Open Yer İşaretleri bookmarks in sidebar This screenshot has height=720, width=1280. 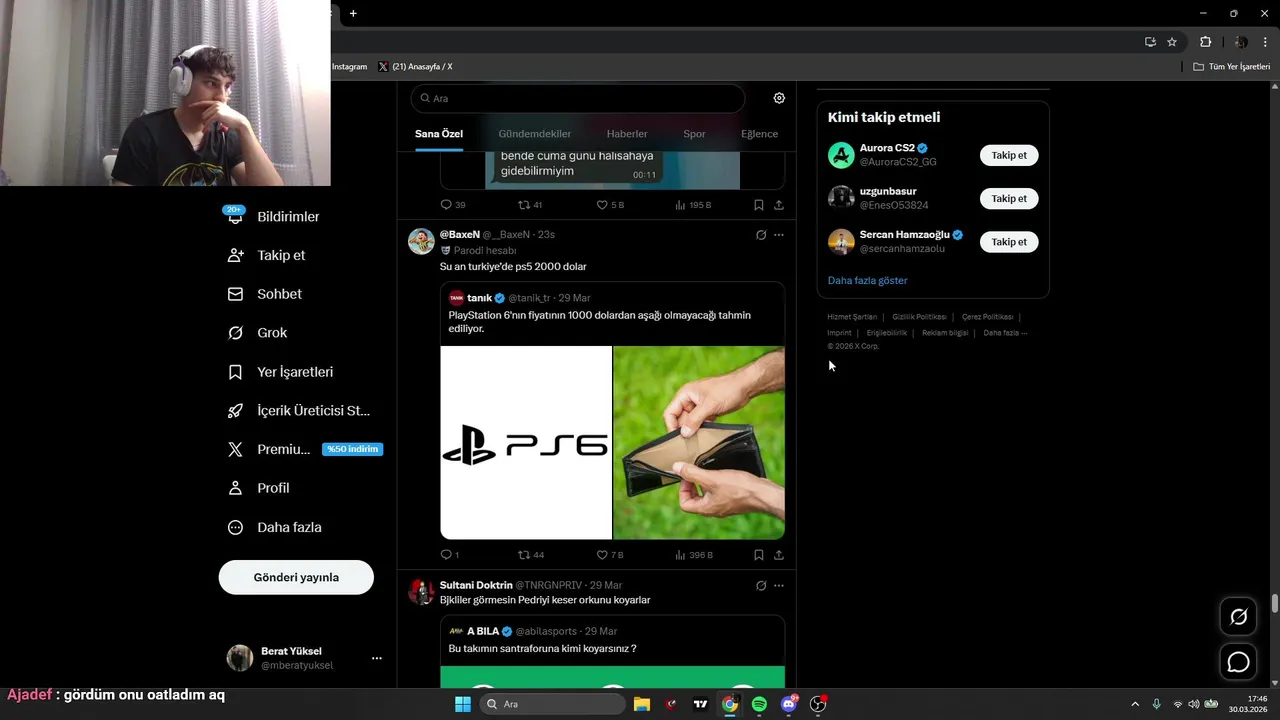tap(281, 372)
